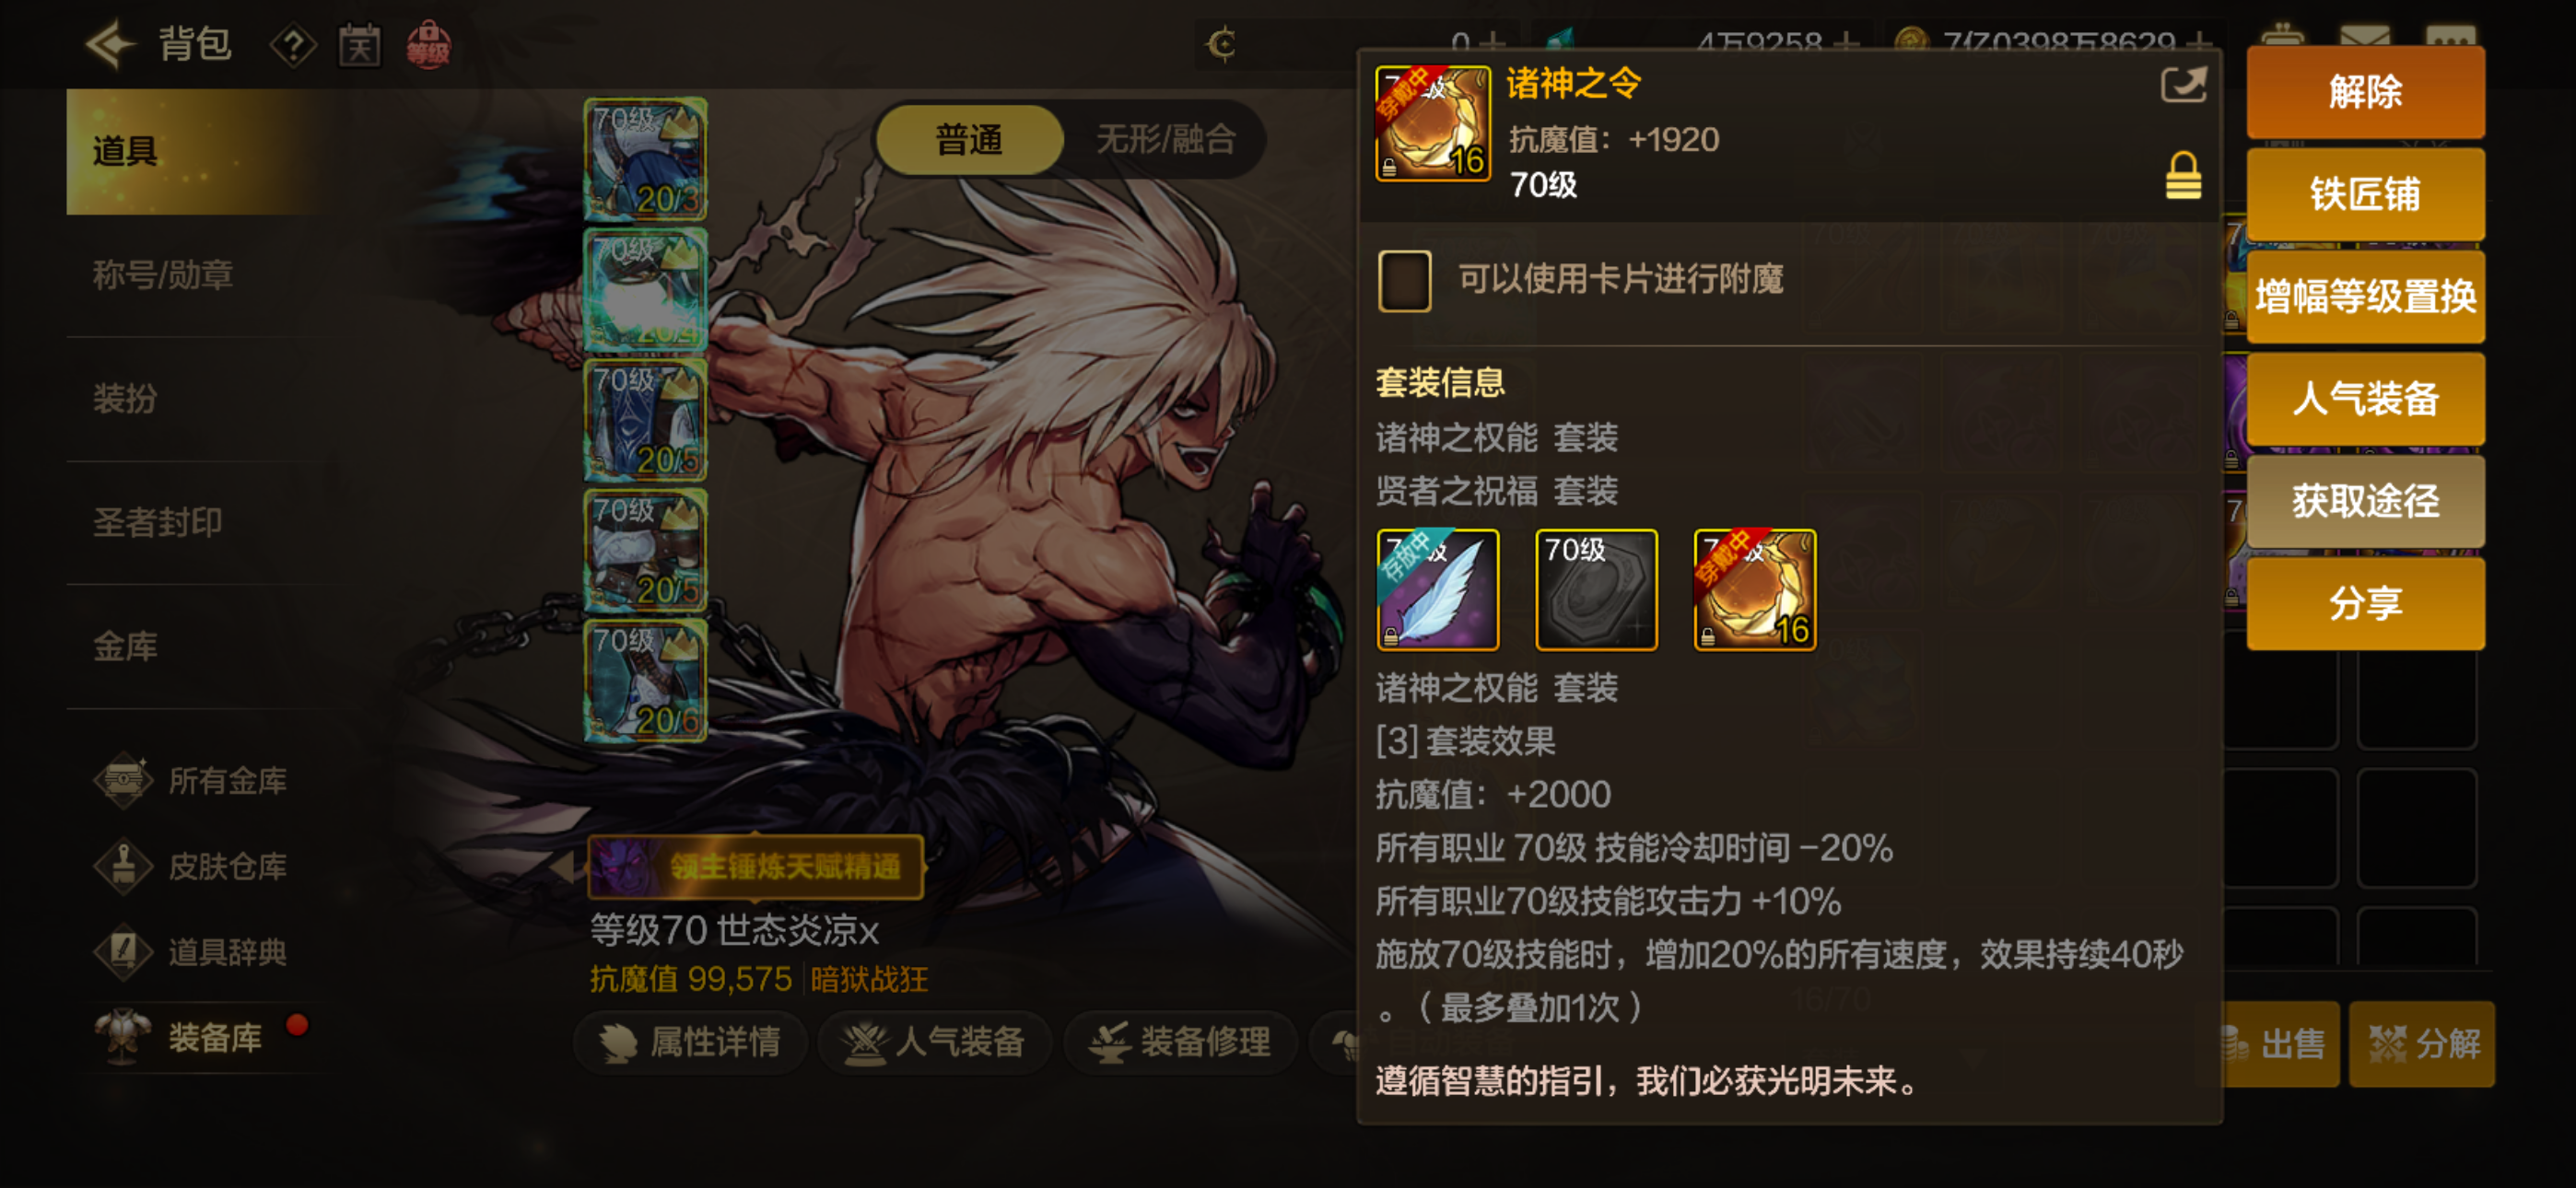Image resolution: width=2576 pixels, height=1188 pixels.
Task: Open 属性详情 attribute details
Action: coord(689,1042)
